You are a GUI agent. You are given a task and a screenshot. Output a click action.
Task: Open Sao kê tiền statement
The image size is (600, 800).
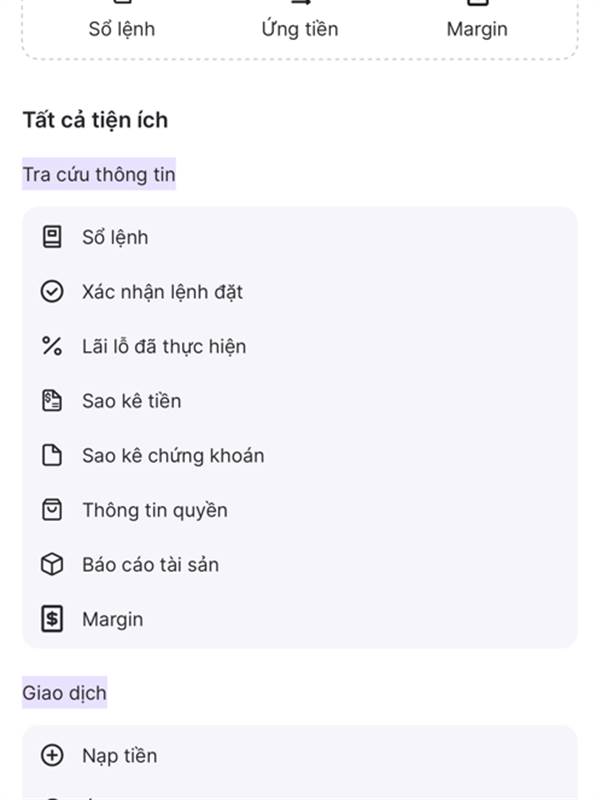click(x=132, y=401)
